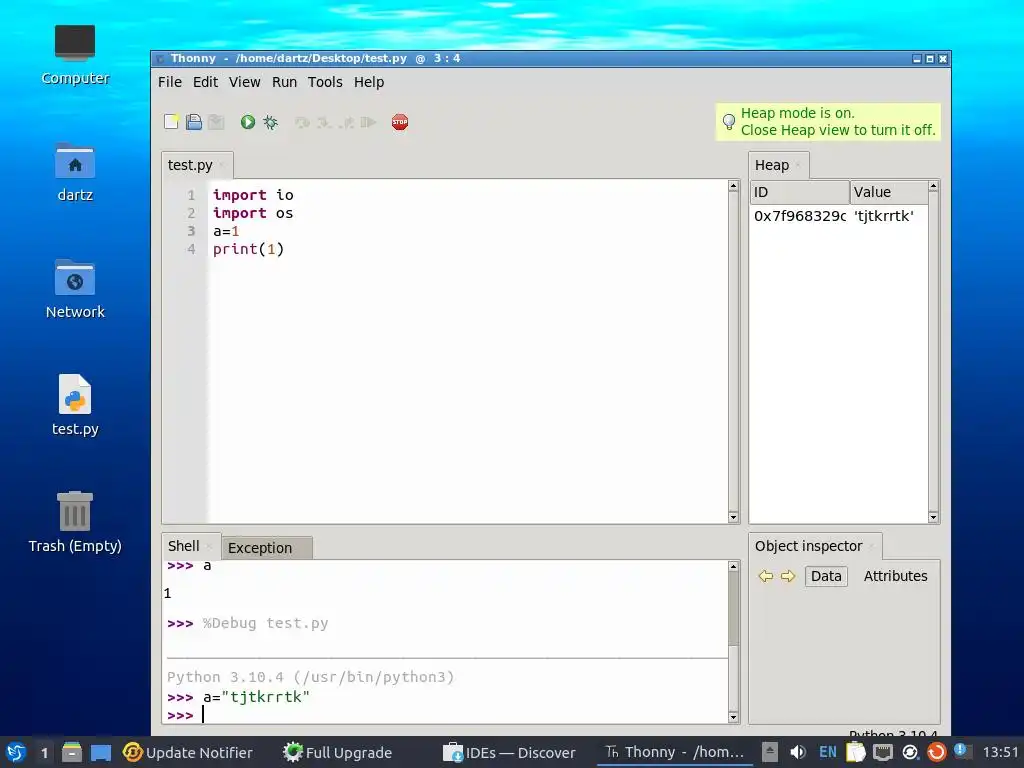Click the disabled Resume icon

coord(368,122)
